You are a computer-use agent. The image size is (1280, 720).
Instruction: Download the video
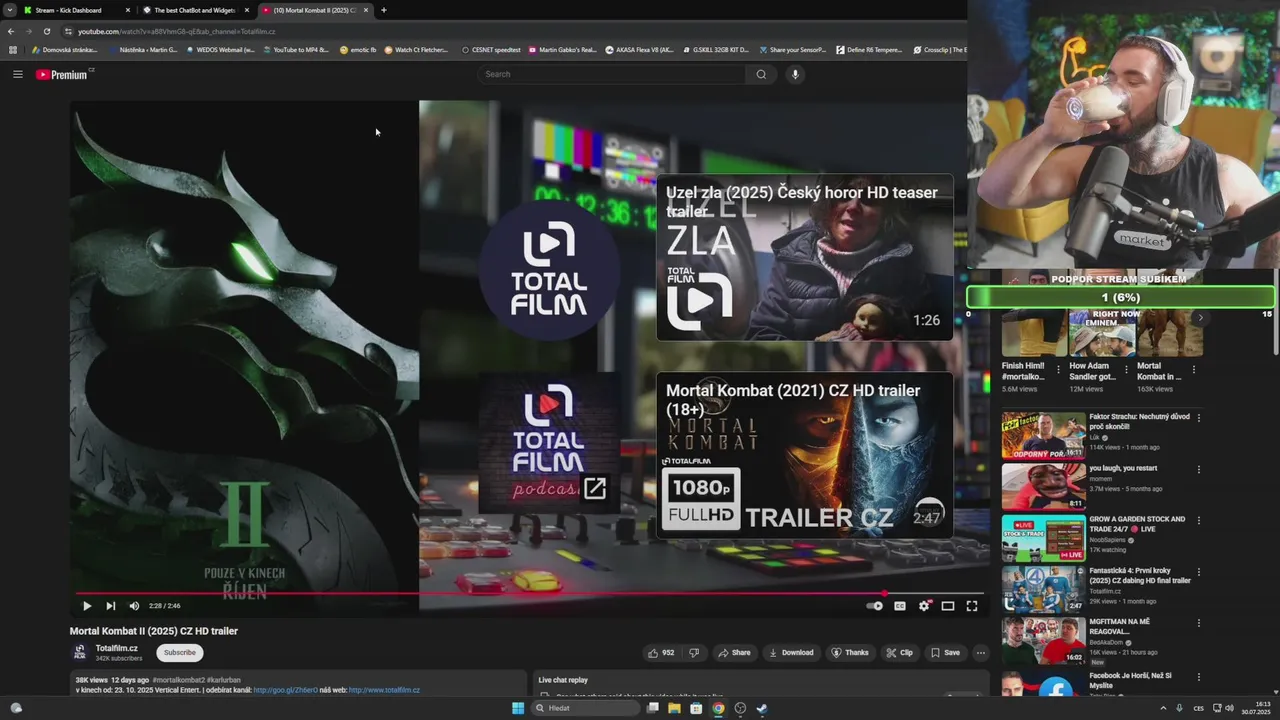790,653
